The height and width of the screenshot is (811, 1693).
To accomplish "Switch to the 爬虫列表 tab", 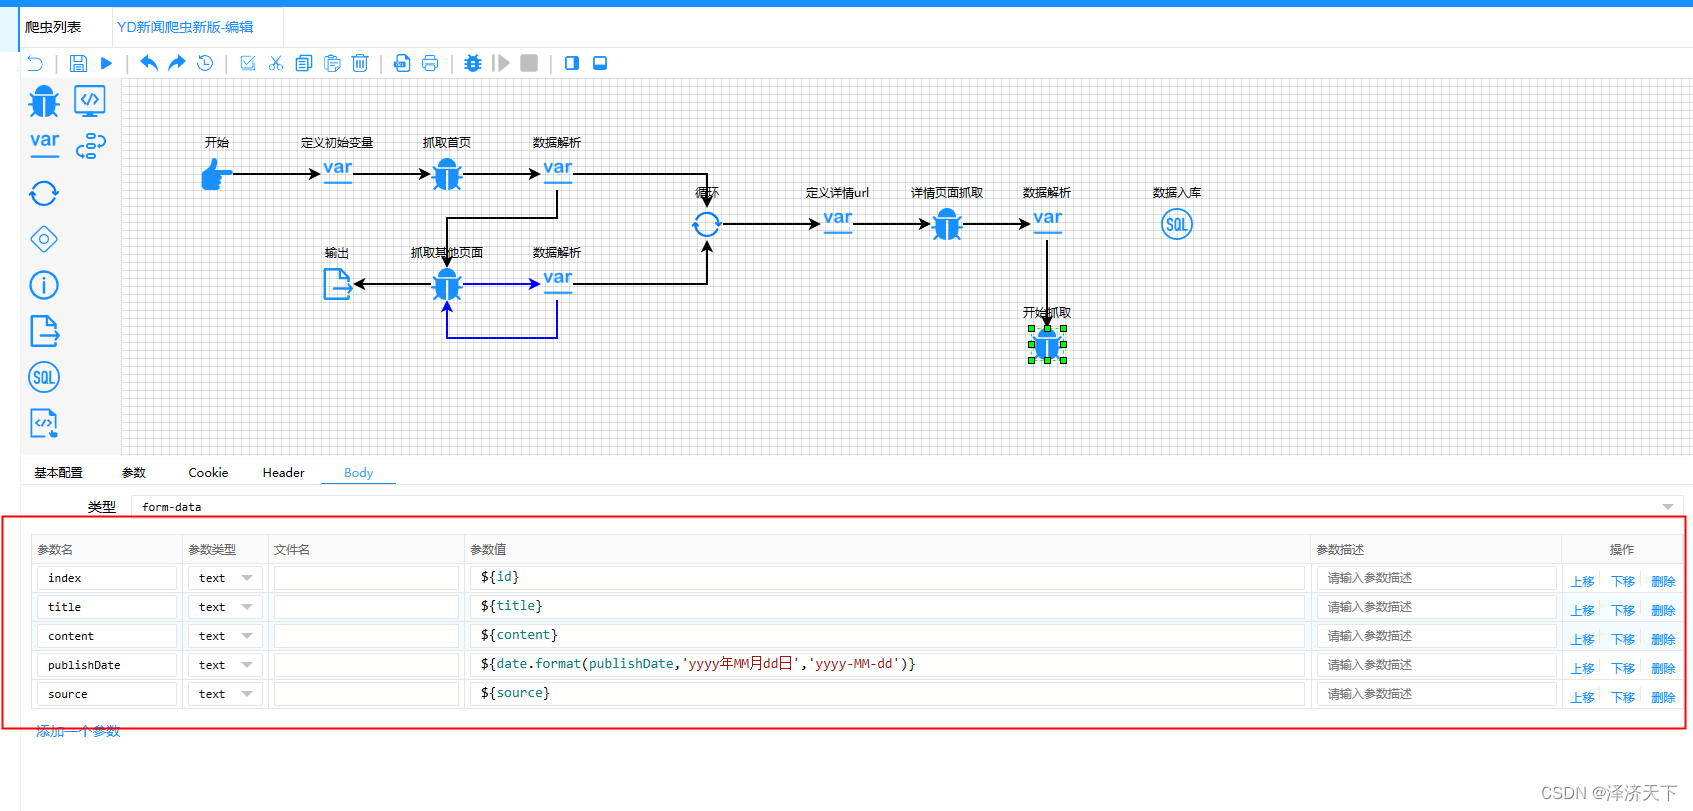I will tap(53, 27).
